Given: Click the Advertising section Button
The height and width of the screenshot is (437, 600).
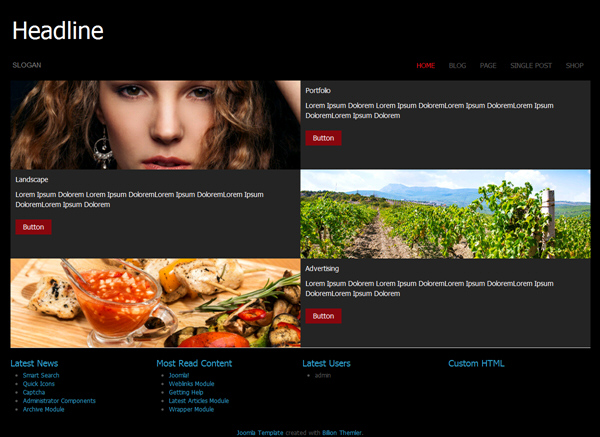Looking at the screenshot, I should 323,316.
